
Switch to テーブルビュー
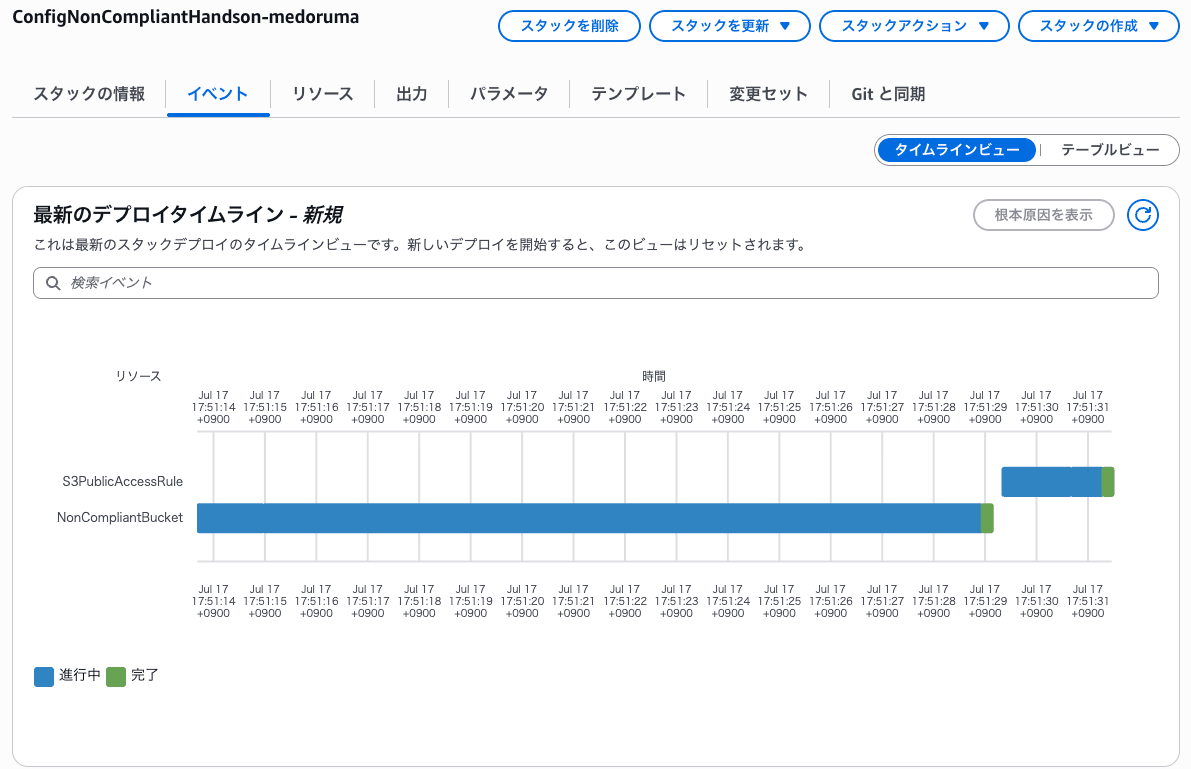[1110, 150]
